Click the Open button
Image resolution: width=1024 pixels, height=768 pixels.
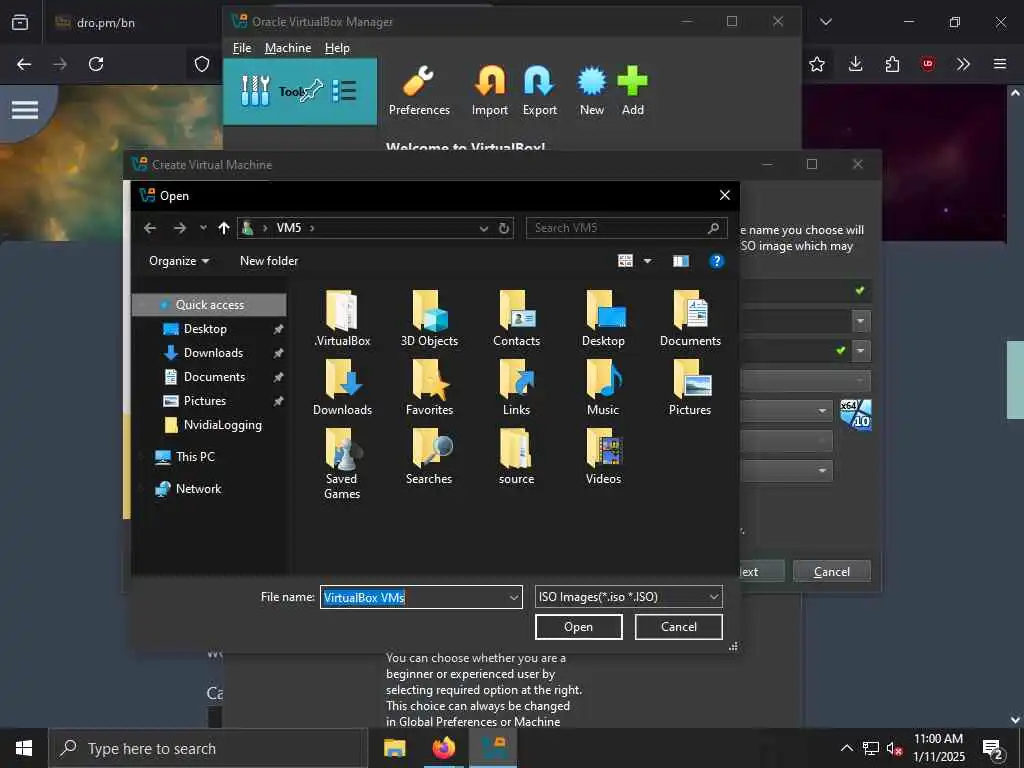(579, 627)
